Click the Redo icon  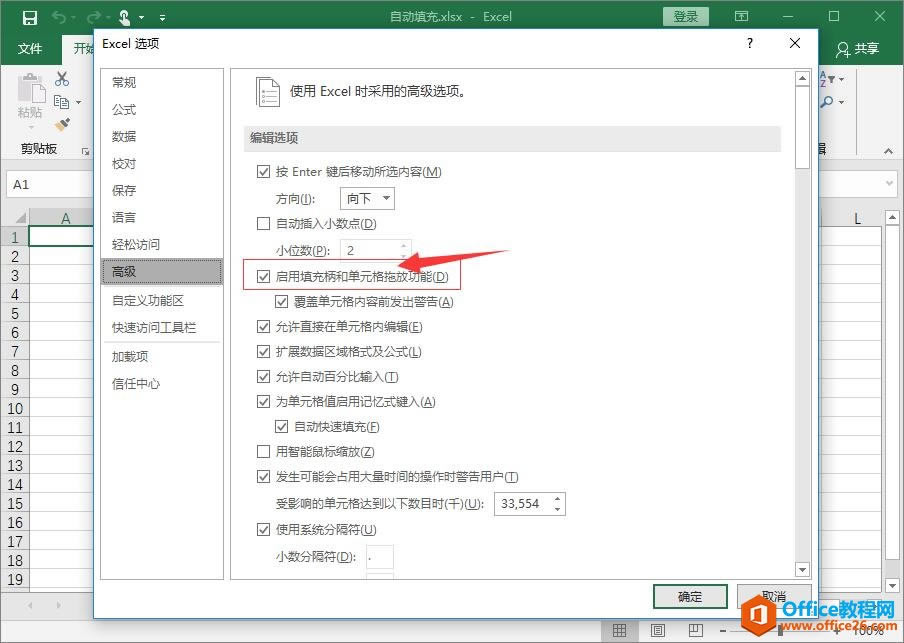coord(92,16)
